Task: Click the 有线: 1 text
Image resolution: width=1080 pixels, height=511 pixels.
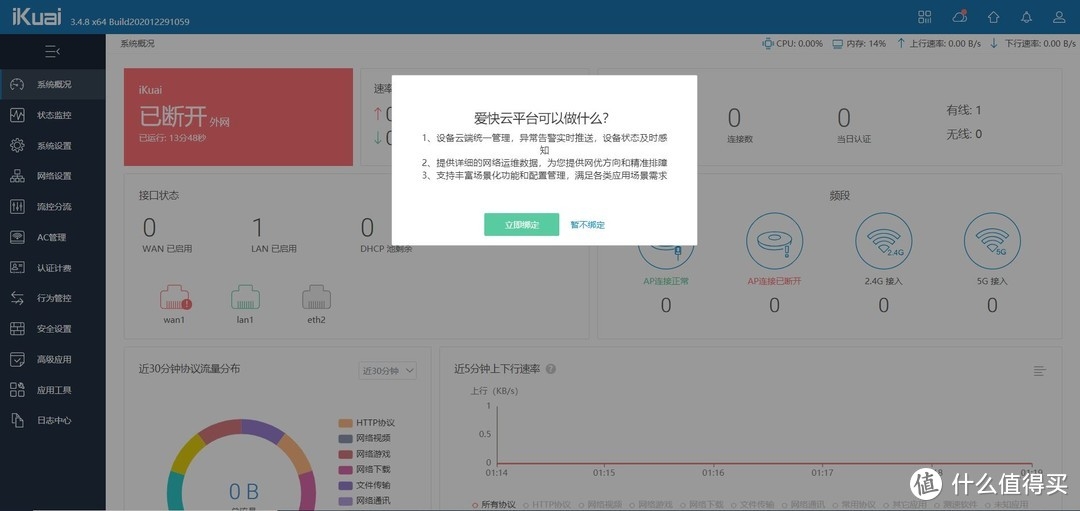Action: (964, 110)
